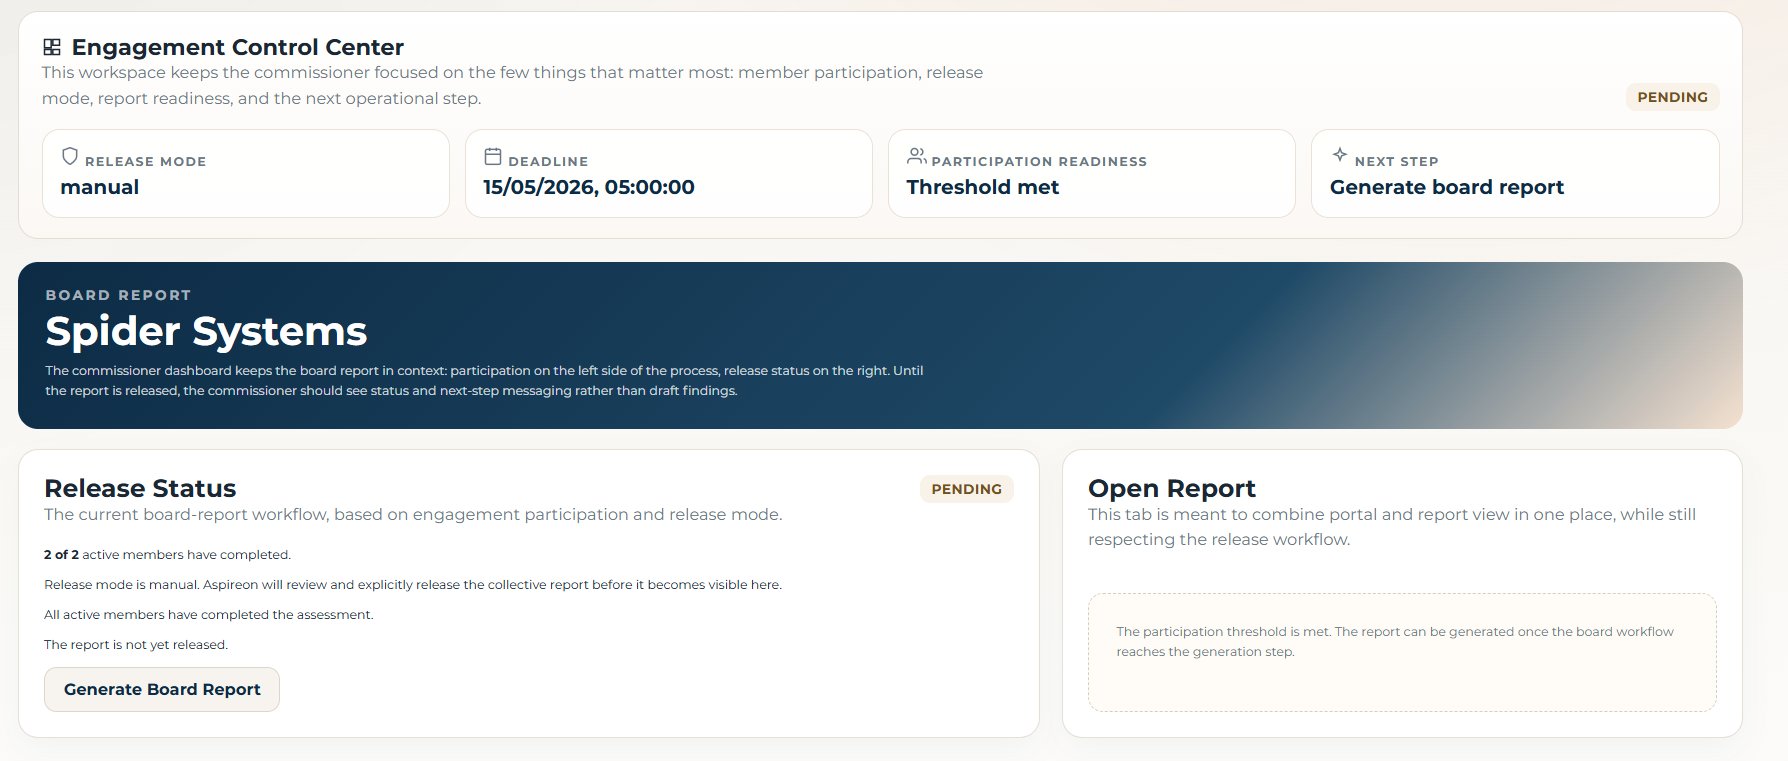Screen dimensions: 1788x761
Task: Click the 'Open Report' heading
Action: pyautogui.click(x=1172, y=488)
